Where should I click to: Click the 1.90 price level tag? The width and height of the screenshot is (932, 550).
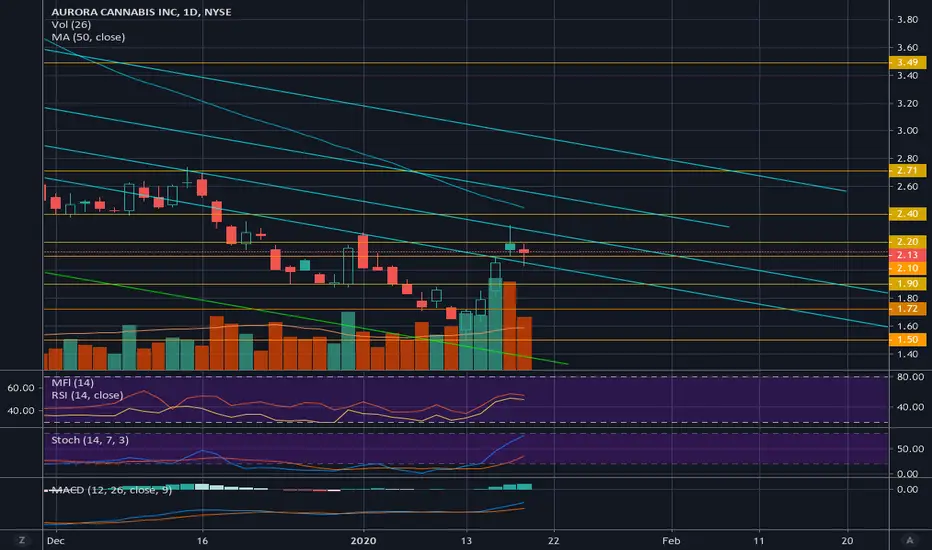pos(907,284)
